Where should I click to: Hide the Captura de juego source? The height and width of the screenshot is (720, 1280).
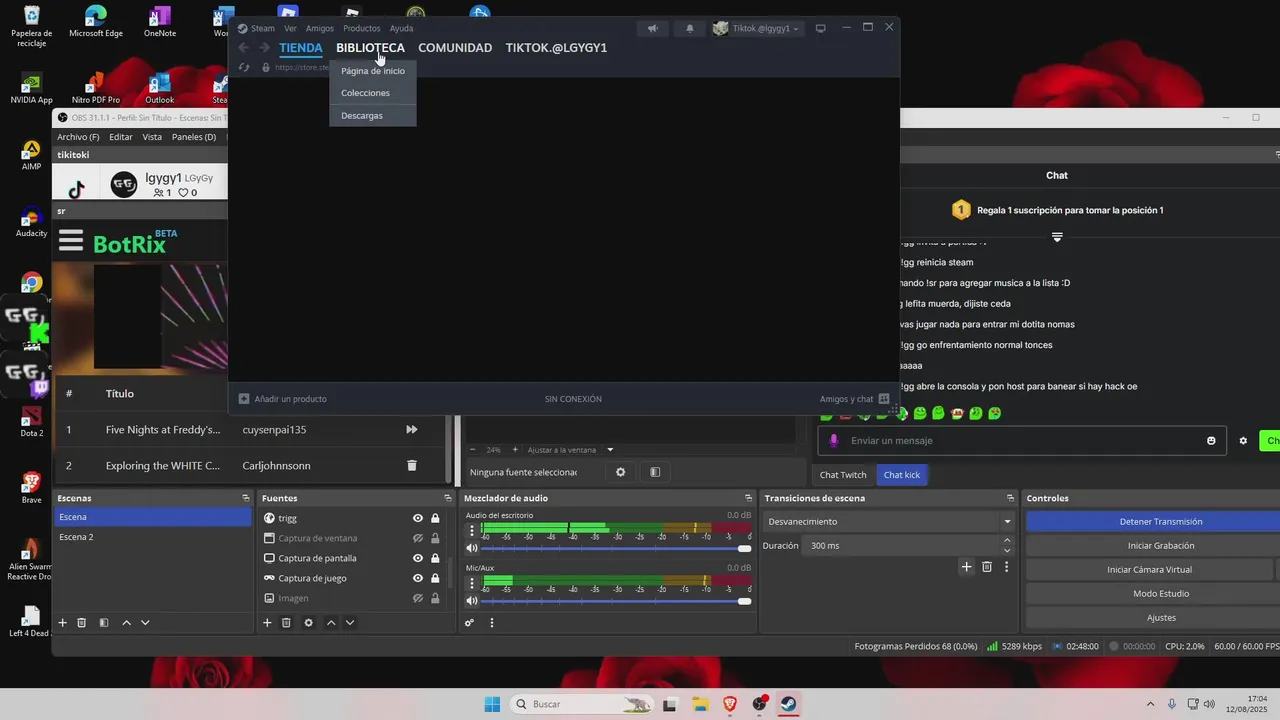coord(418,578)
